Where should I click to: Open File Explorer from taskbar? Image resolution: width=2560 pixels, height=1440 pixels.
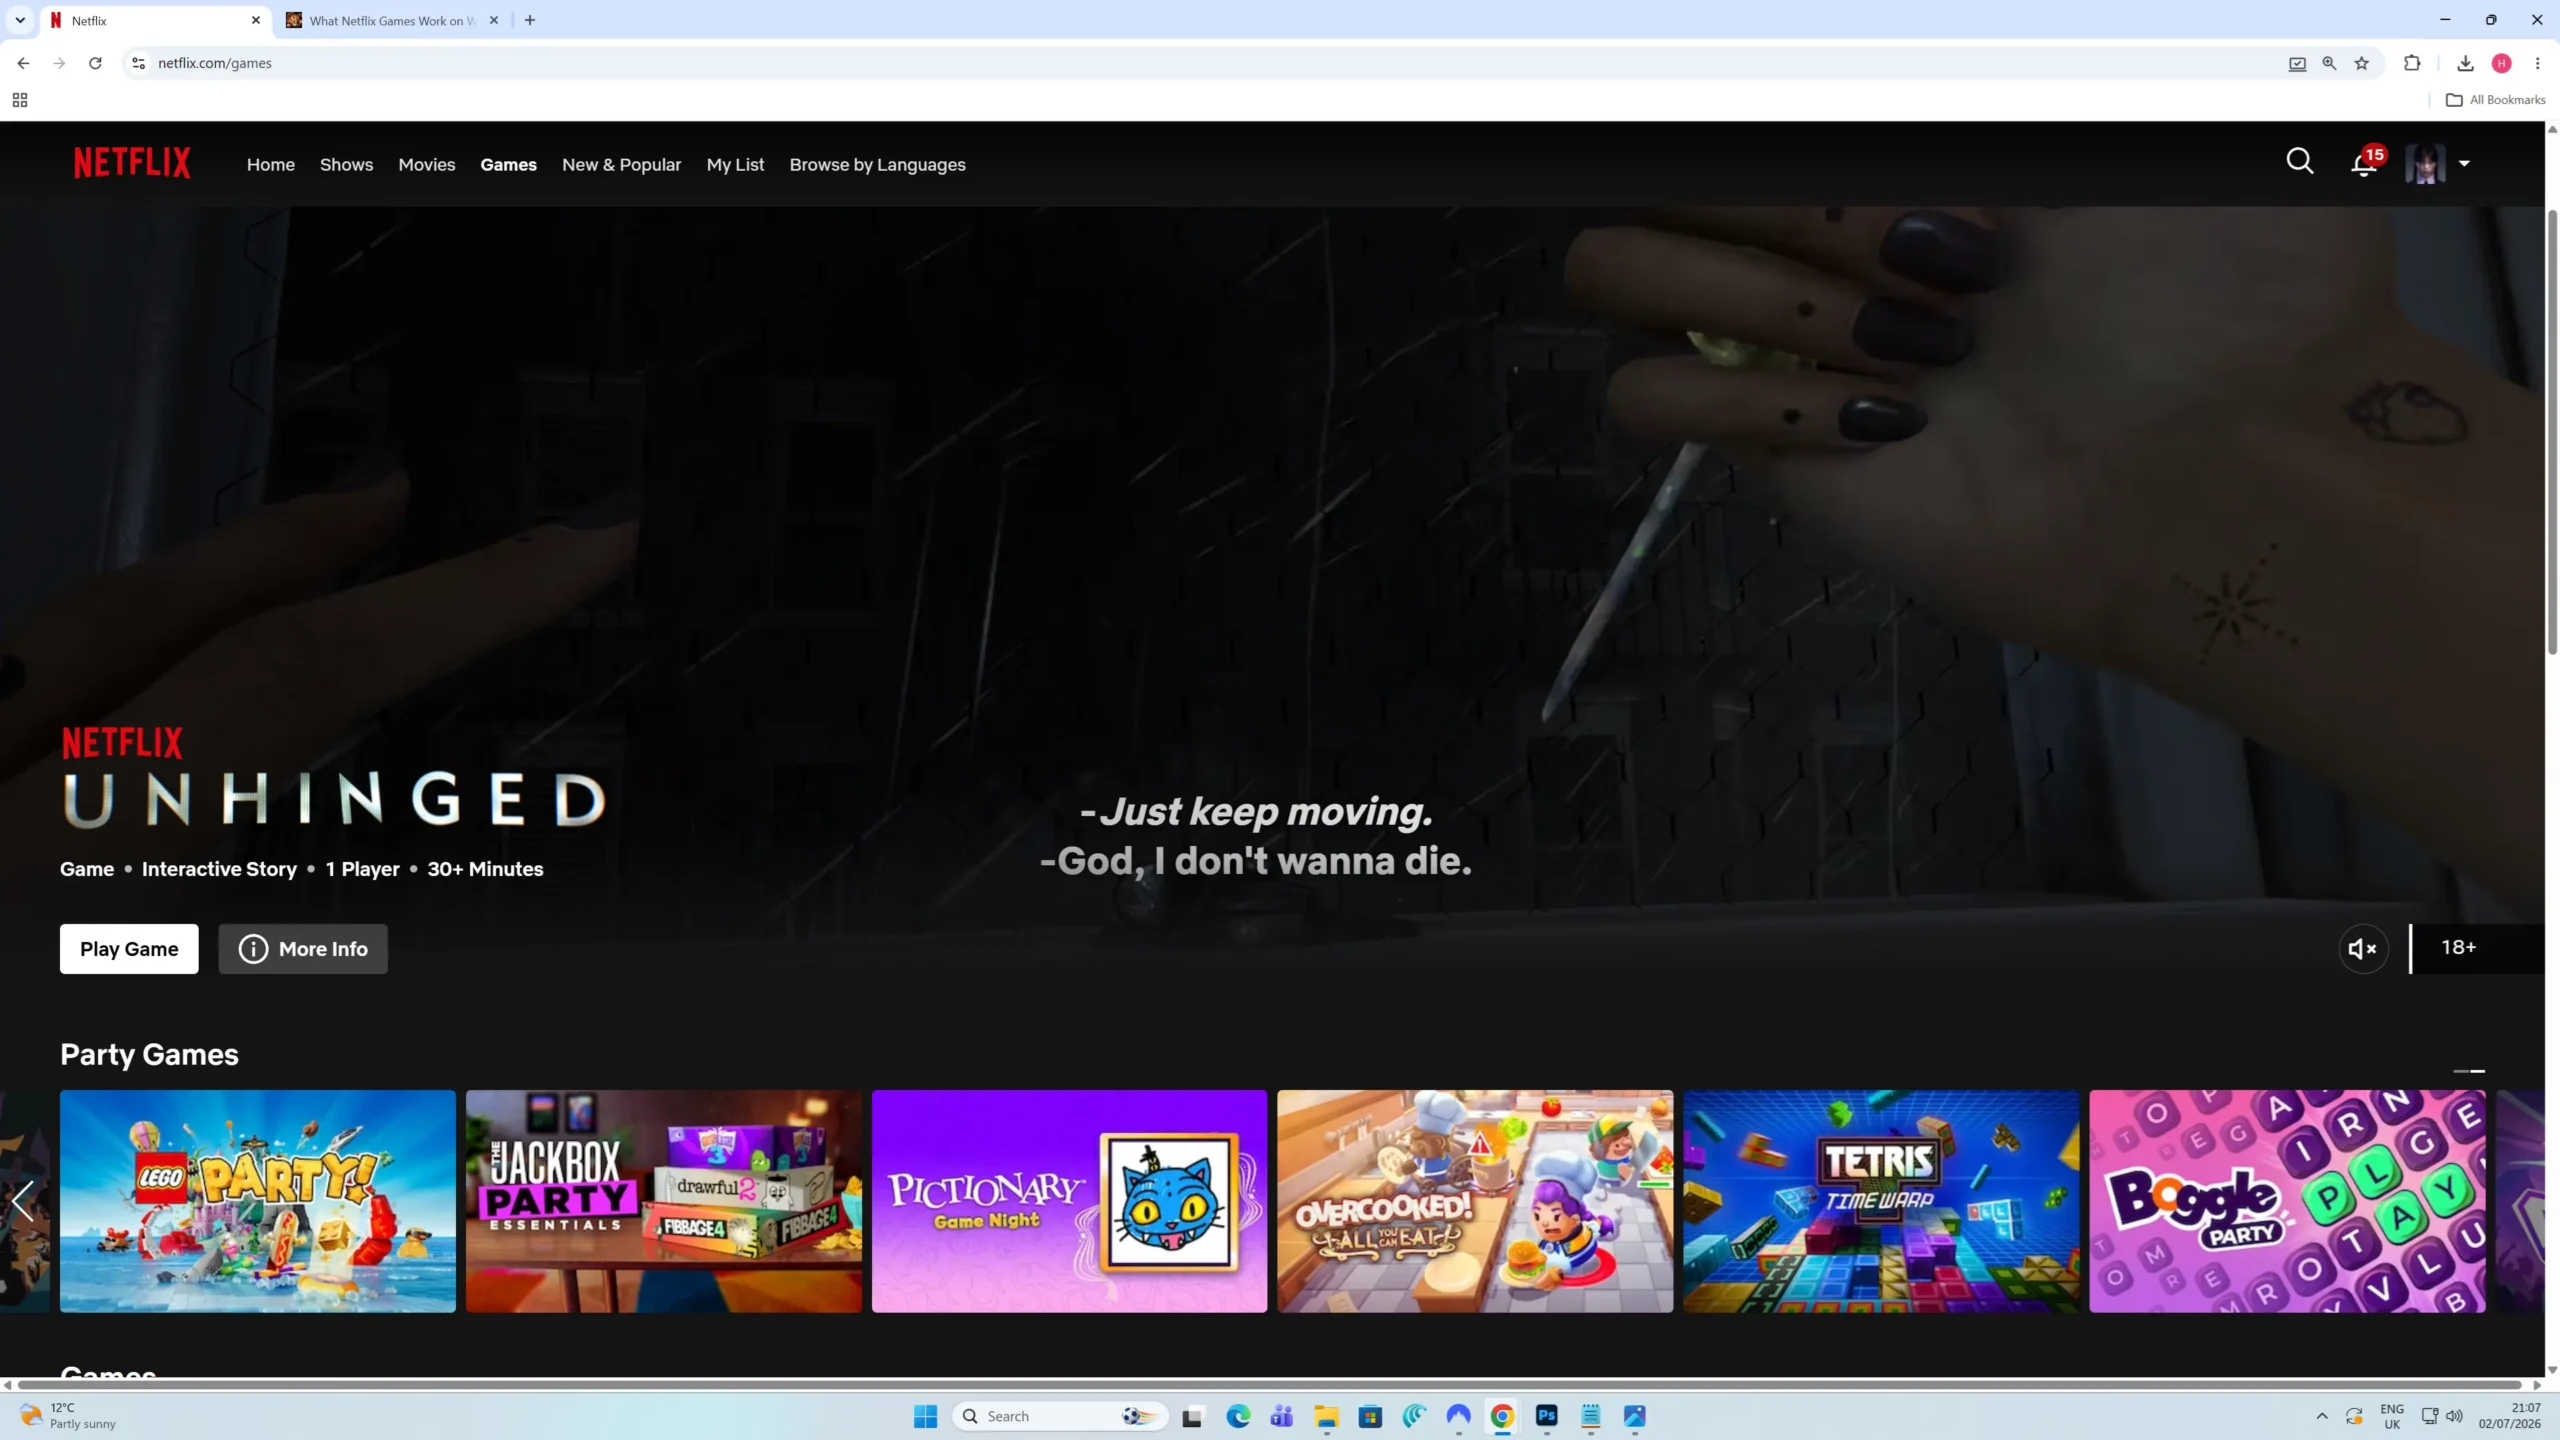click(x=1326, y=1416)
